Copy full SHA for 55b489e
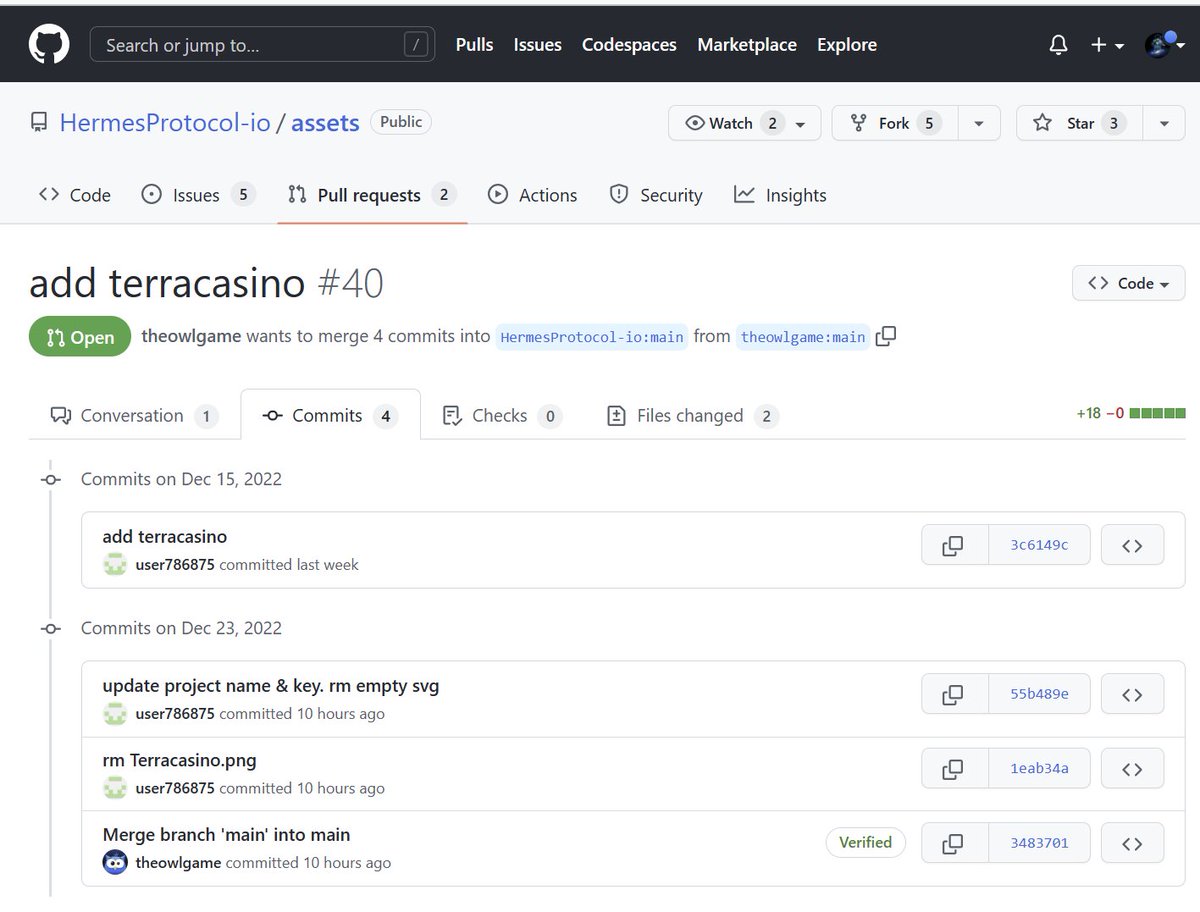1200x912 pixels. tap(954, 694)
